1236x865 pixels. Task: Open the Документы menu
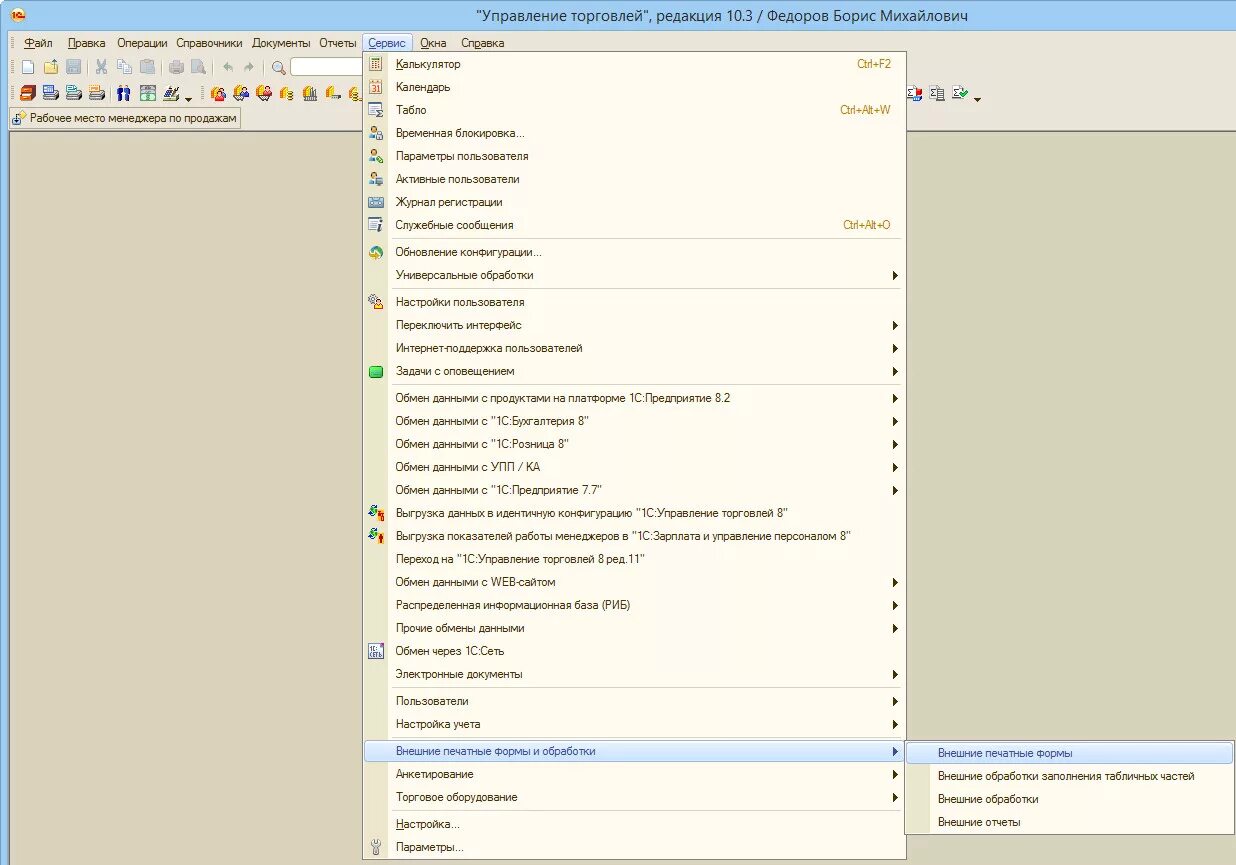[281, 43]
